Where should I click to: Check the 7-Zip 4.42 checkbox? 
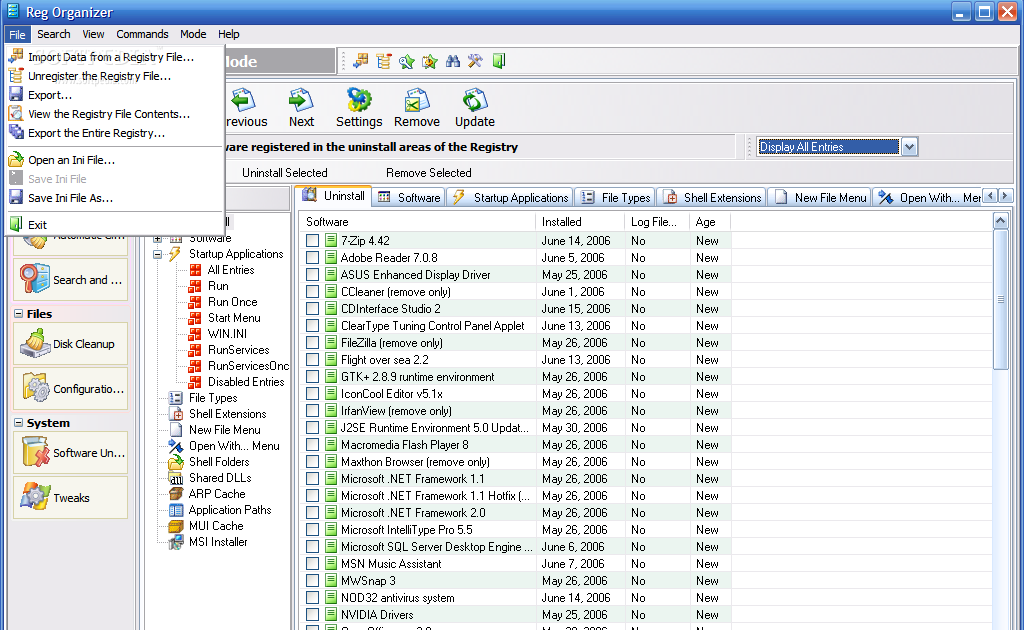click(313, 241)
